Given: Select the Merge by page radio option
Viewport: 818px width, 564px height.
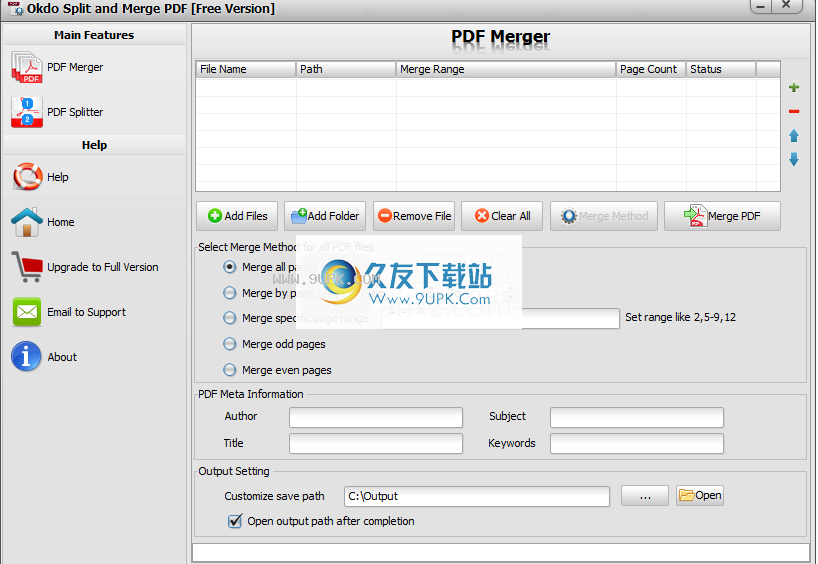Looking at the screenshot, I should [230, 293].
